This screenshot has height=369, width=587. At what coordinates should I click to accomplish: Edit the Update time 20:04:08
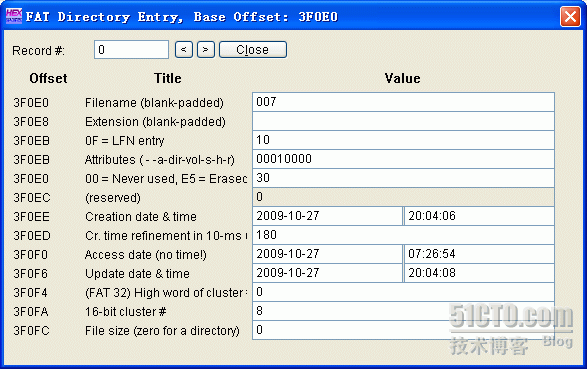[x=479, y=273]
